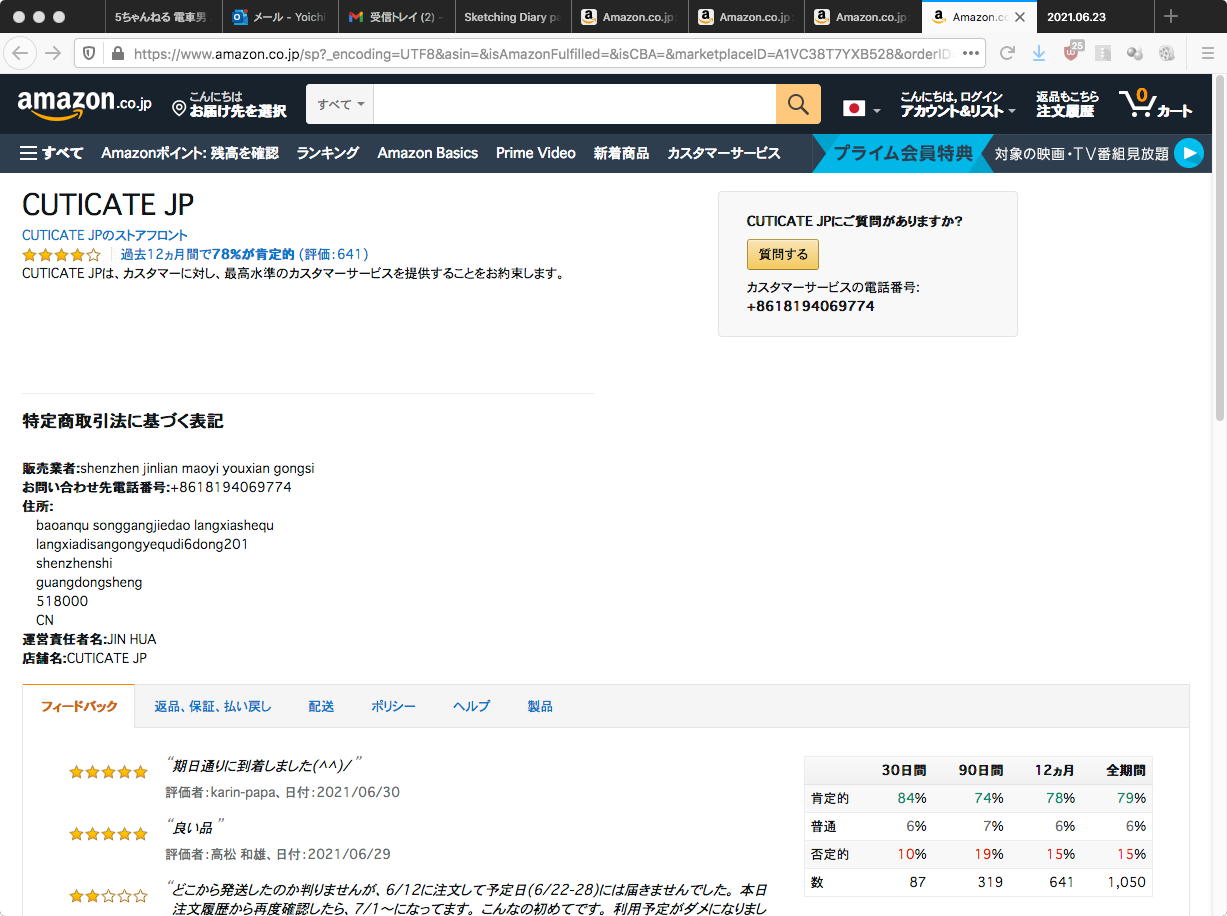Image resolution: width=1227 pixels, height=916 pixels.
Task: Click the 30日間 column header
Action: click(904, 771)
